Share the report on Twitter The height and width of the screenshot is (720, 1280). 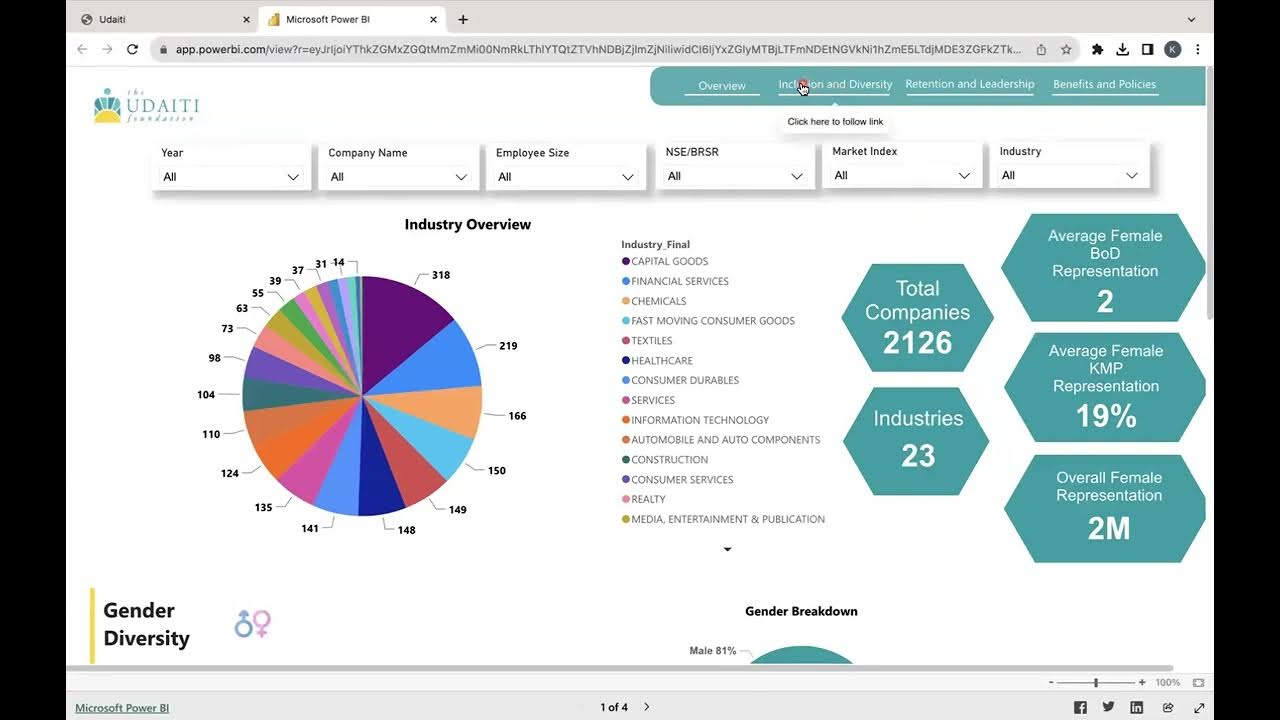tap(1108, 707)
